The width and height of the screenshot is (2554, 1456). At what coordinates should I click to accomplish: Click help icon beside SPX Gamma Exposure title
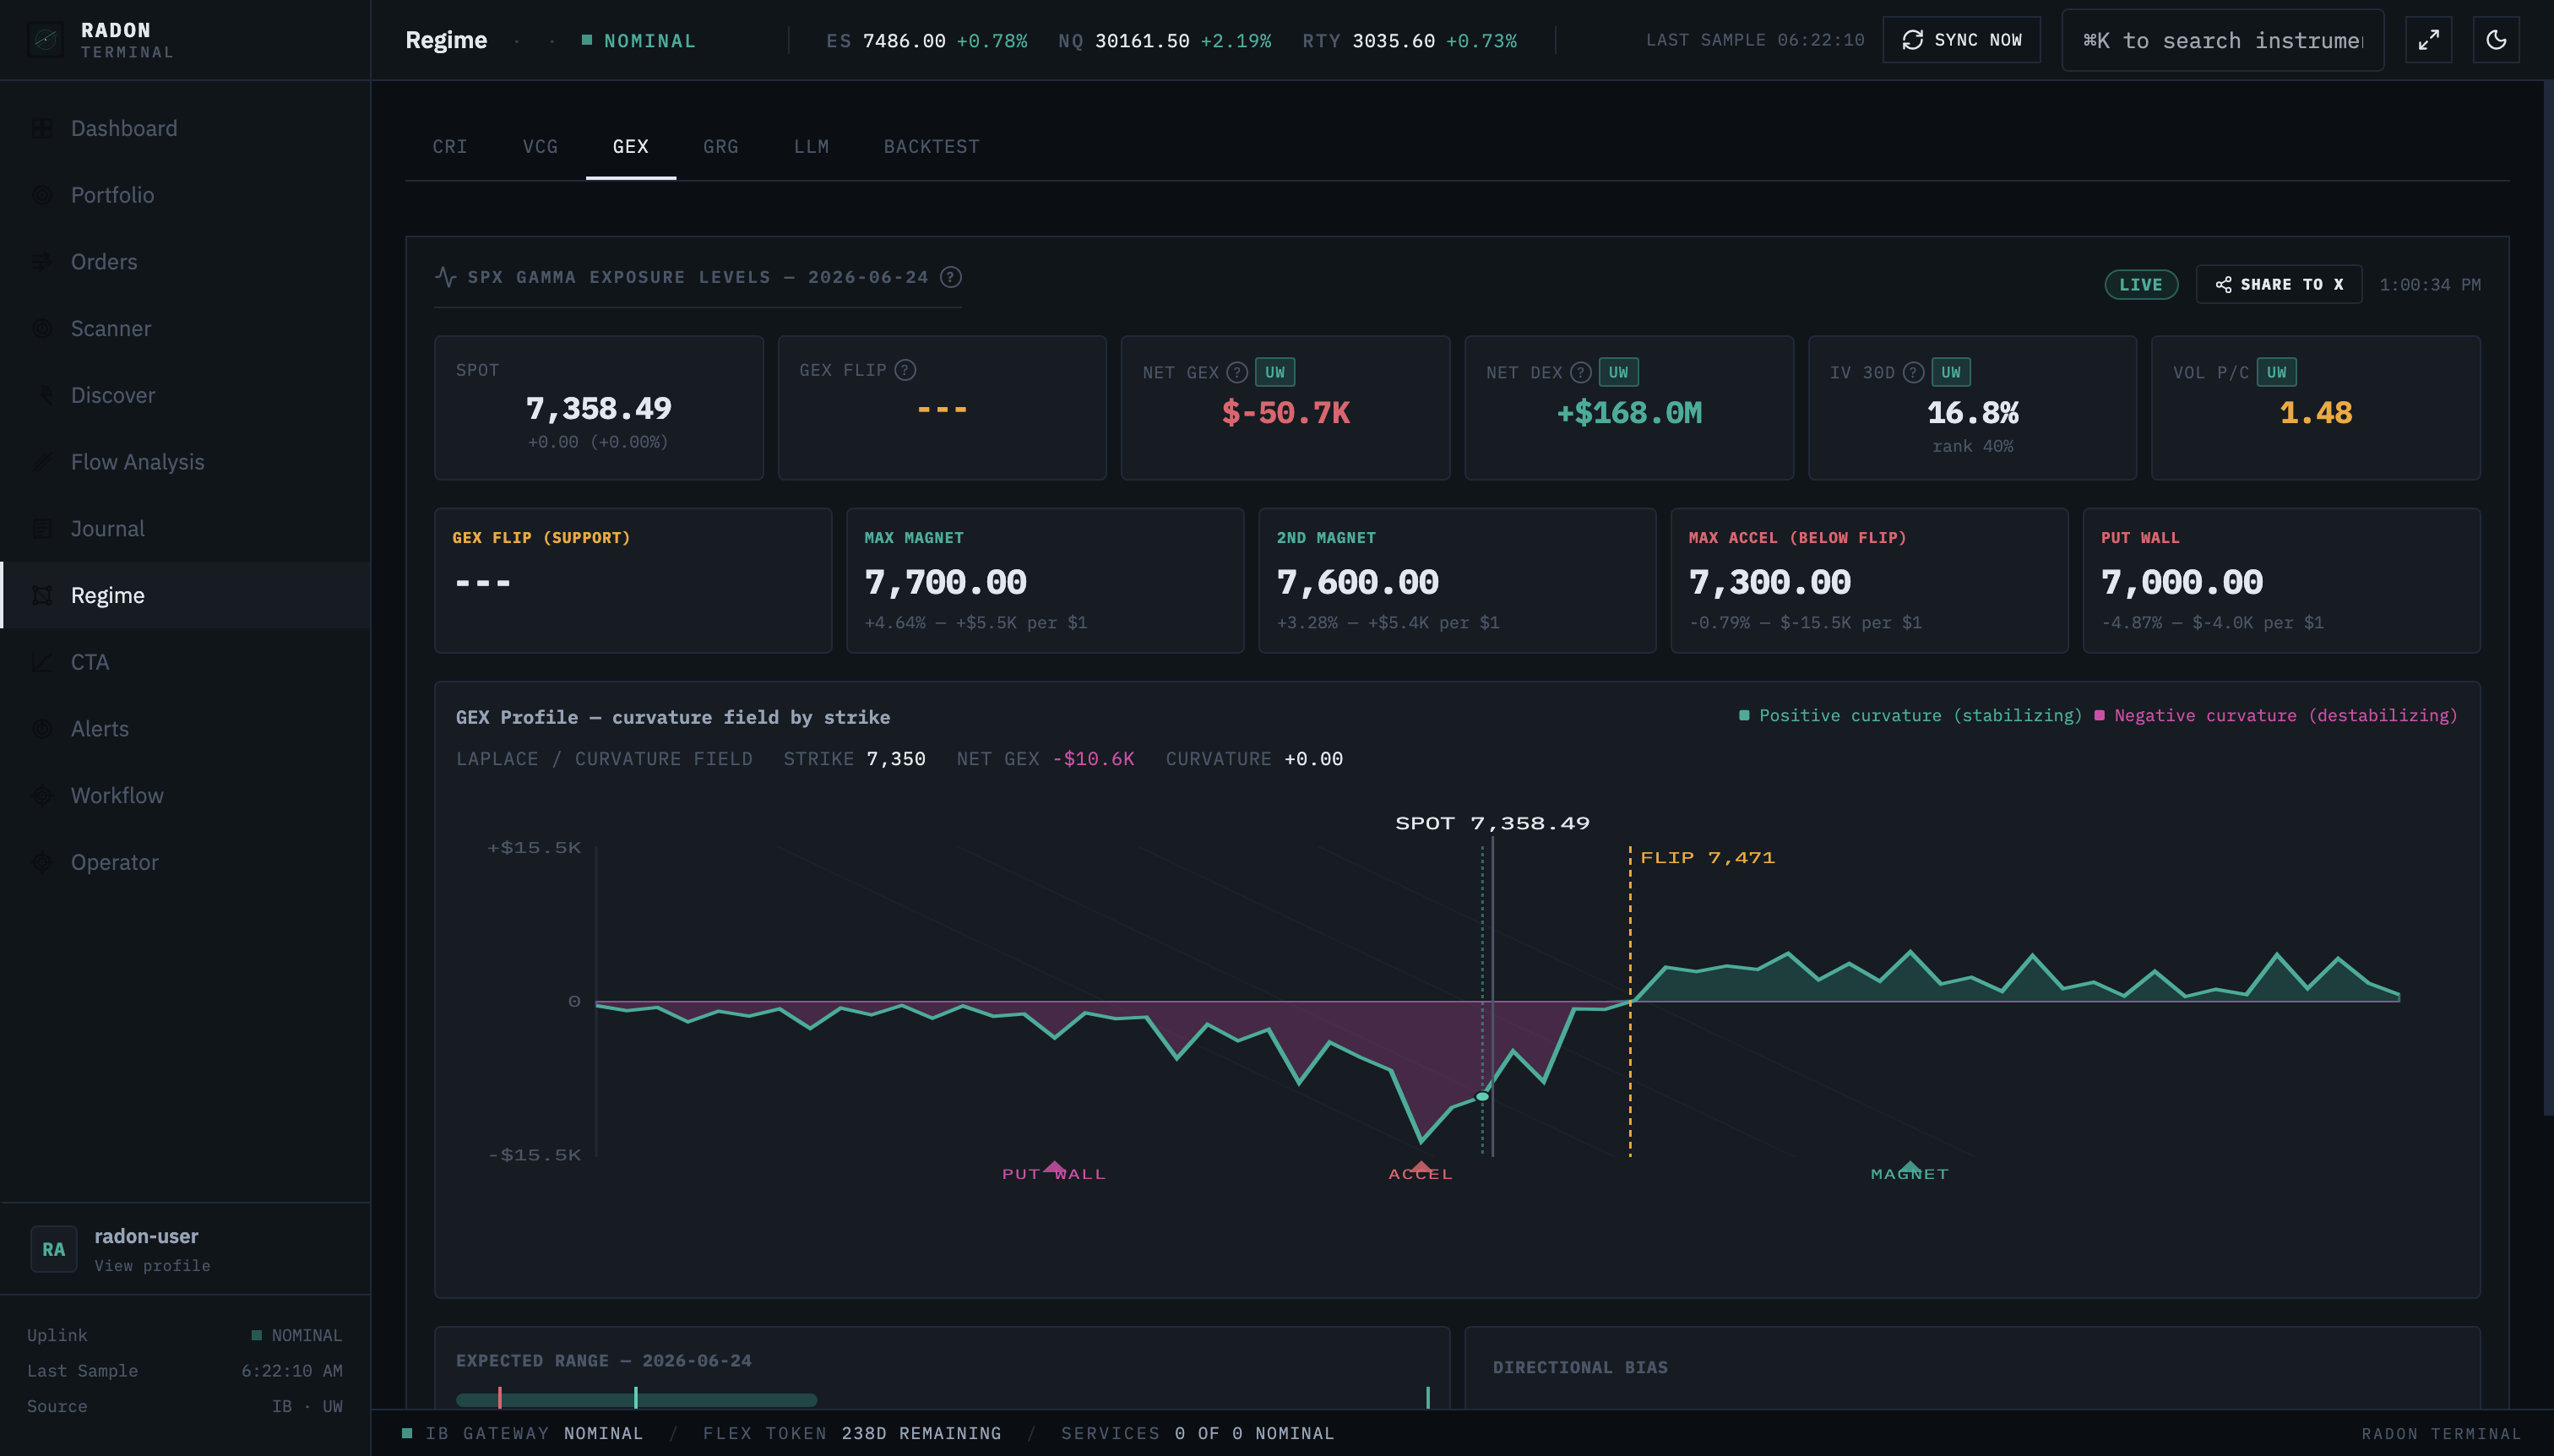tap(951, 277)
